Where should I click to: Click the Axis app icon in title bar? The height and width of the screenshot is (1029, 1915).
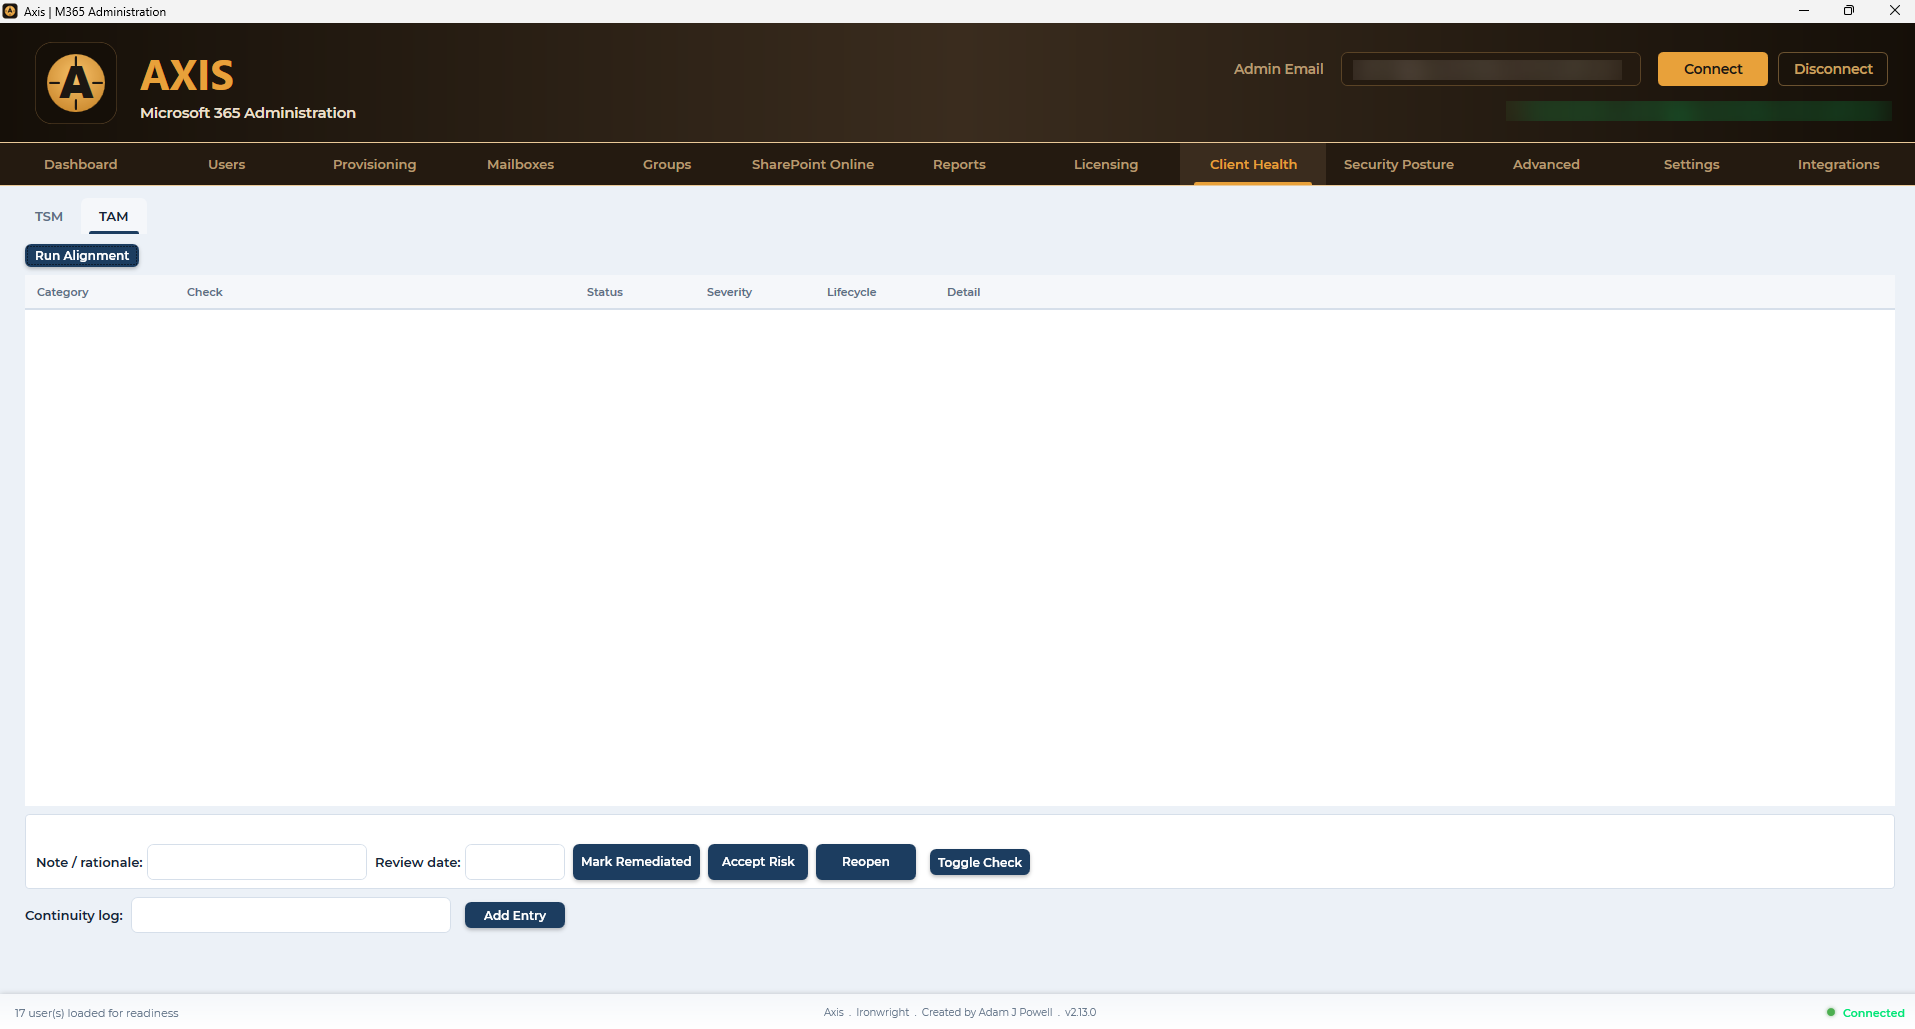coord(10,11)
